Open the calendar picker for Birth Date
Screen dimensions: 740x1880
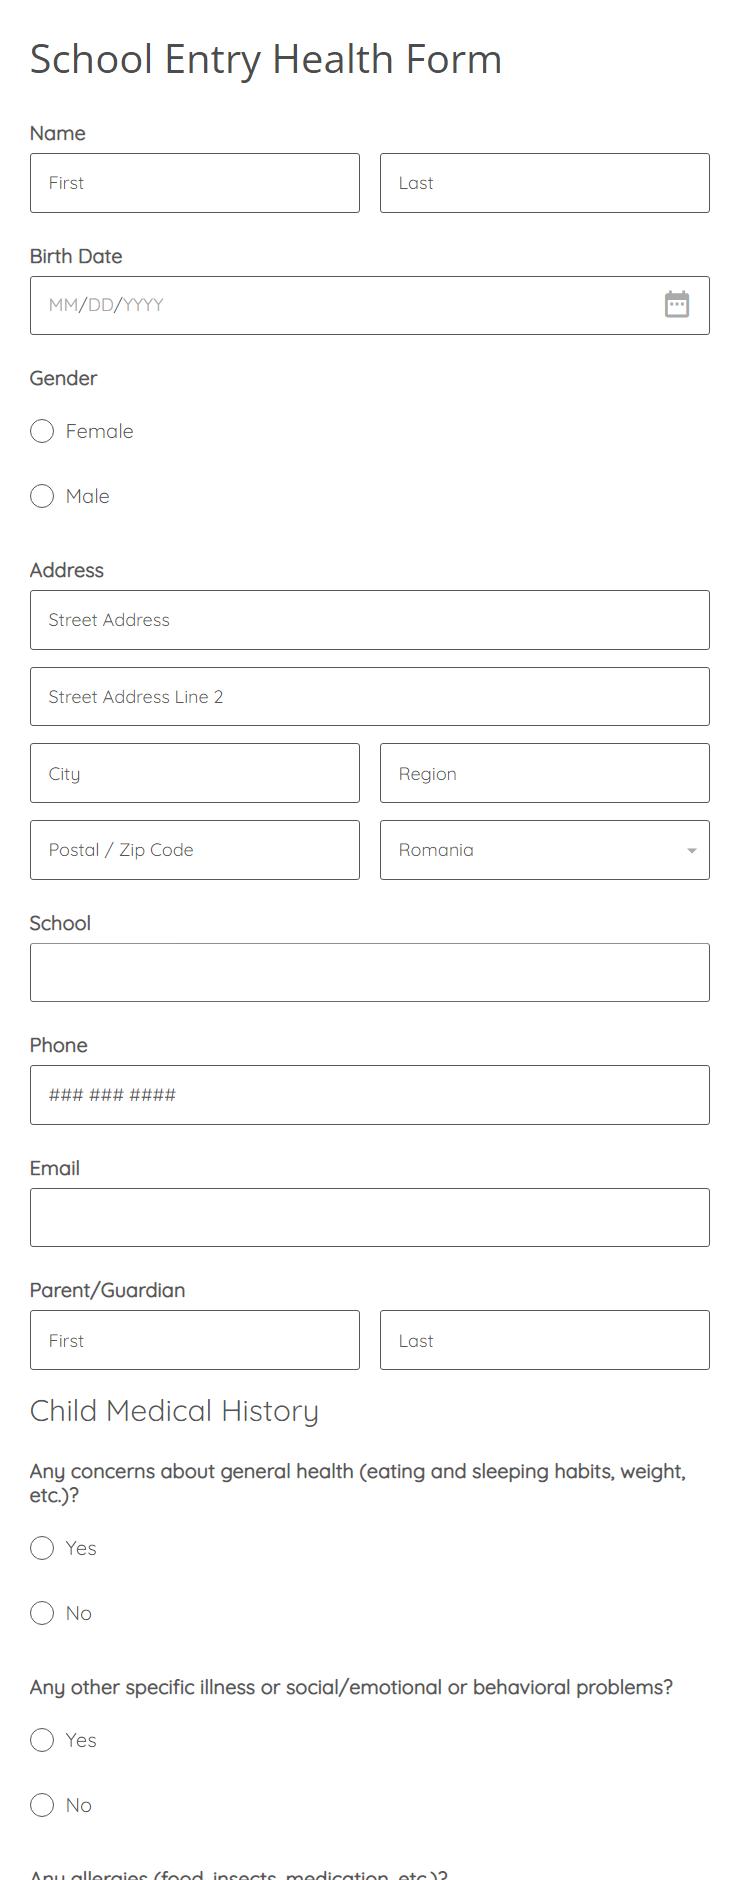[677, 304]
